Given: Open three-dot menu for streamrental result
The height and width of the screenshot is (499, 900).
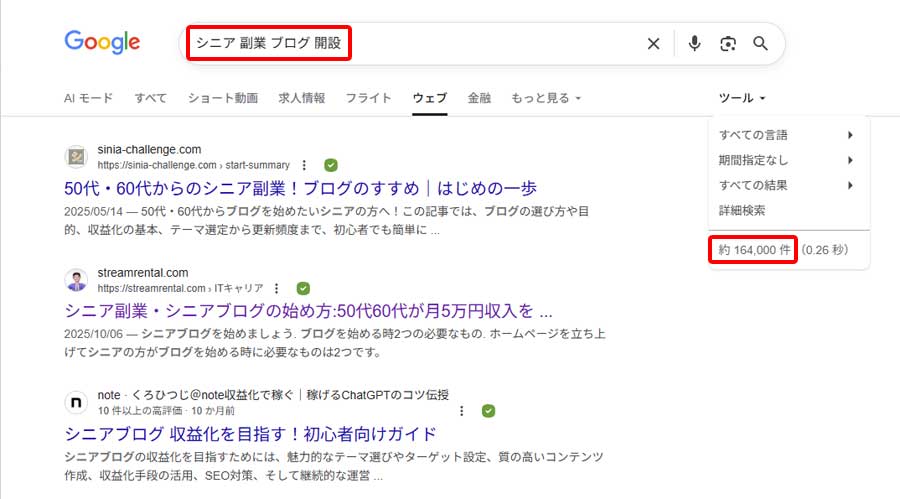Looking at the screenshot, I should 277,288.
